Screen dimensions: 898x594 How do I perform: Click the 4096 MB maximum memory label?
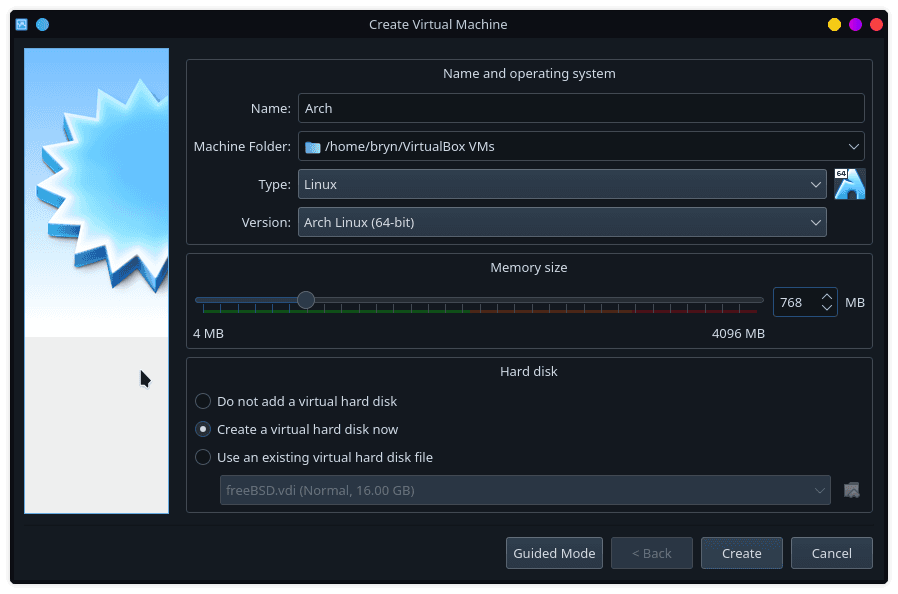point(738,333)
